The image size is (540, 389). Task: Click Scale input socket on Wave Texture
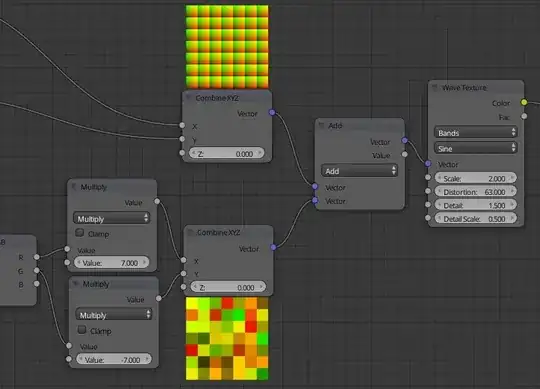[x=428, y=177]
